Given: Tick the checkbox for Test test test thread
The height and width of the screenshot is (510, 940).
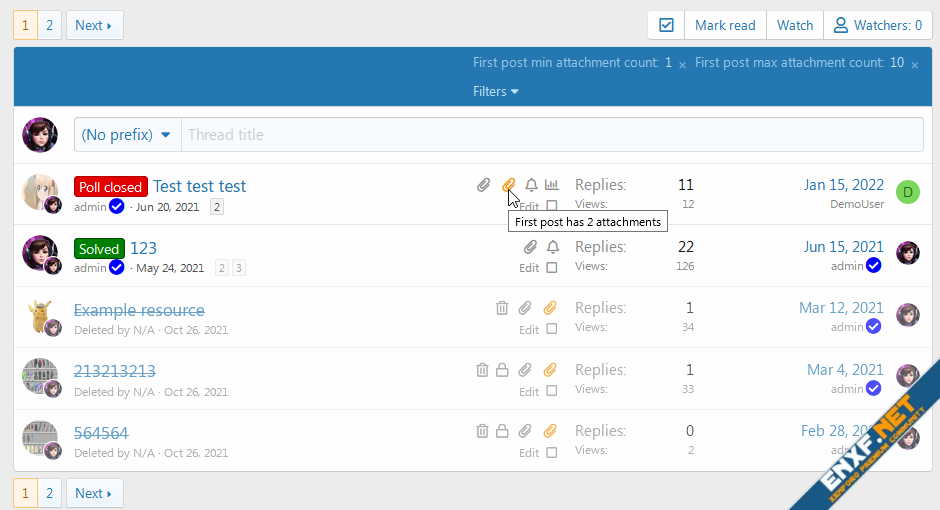Looking at the screenshot, I should [552, 207].
